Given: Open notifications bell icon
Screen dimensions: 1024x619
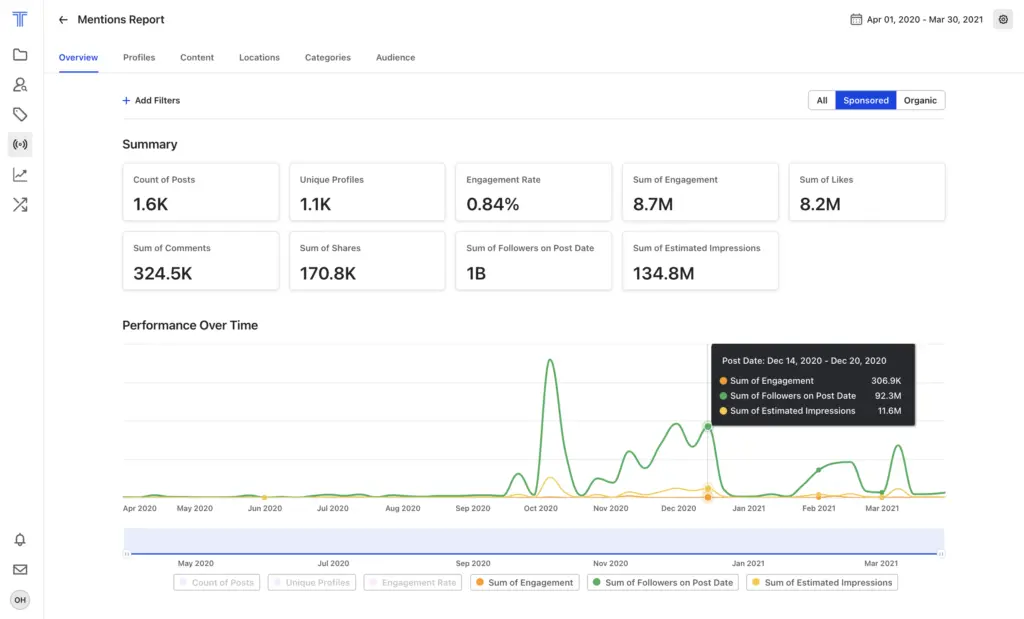Looking at the screenshot, I should pos(20,540).
